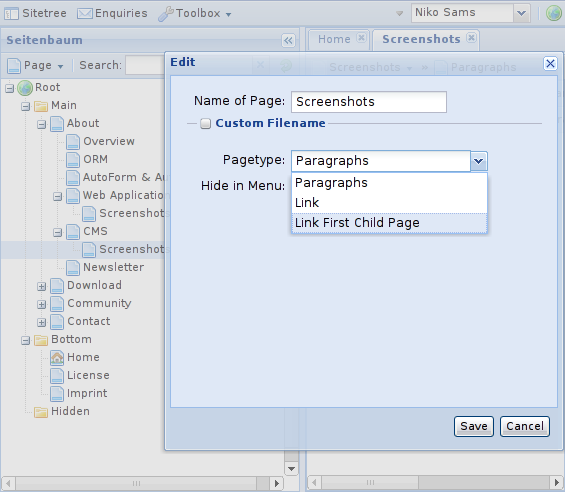
Task: Switch to the Home tab
Action: pyautogui.click(x=334, y=39)
